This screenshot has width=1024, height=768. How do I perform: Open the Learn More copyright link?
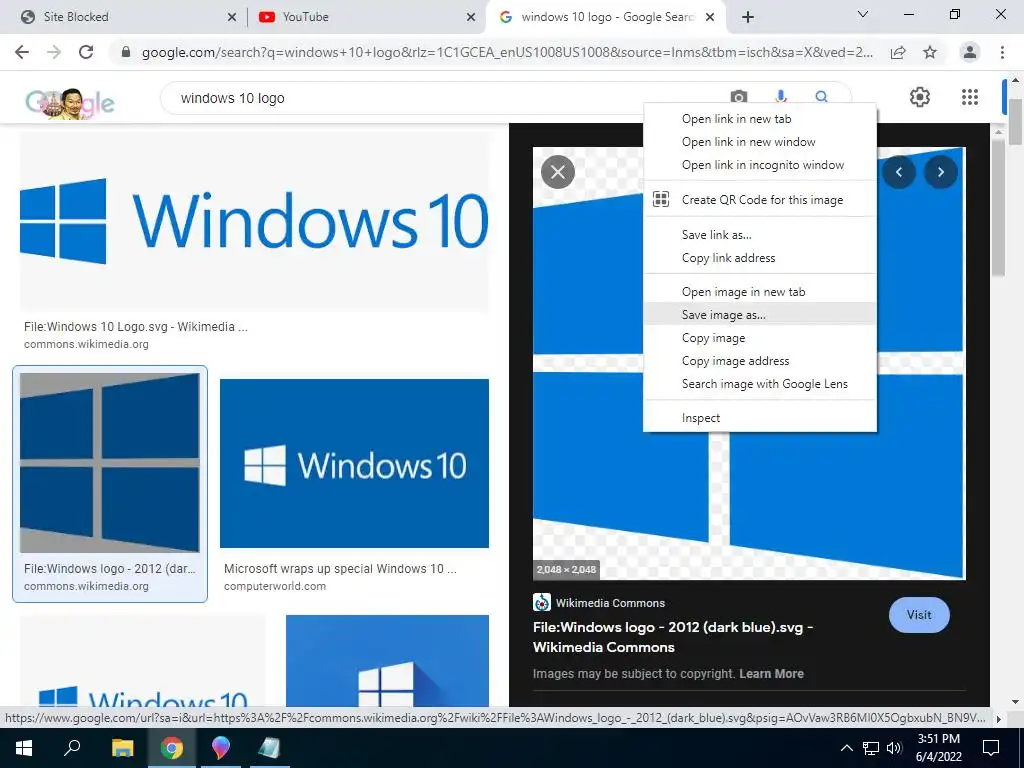click(771, 673)
